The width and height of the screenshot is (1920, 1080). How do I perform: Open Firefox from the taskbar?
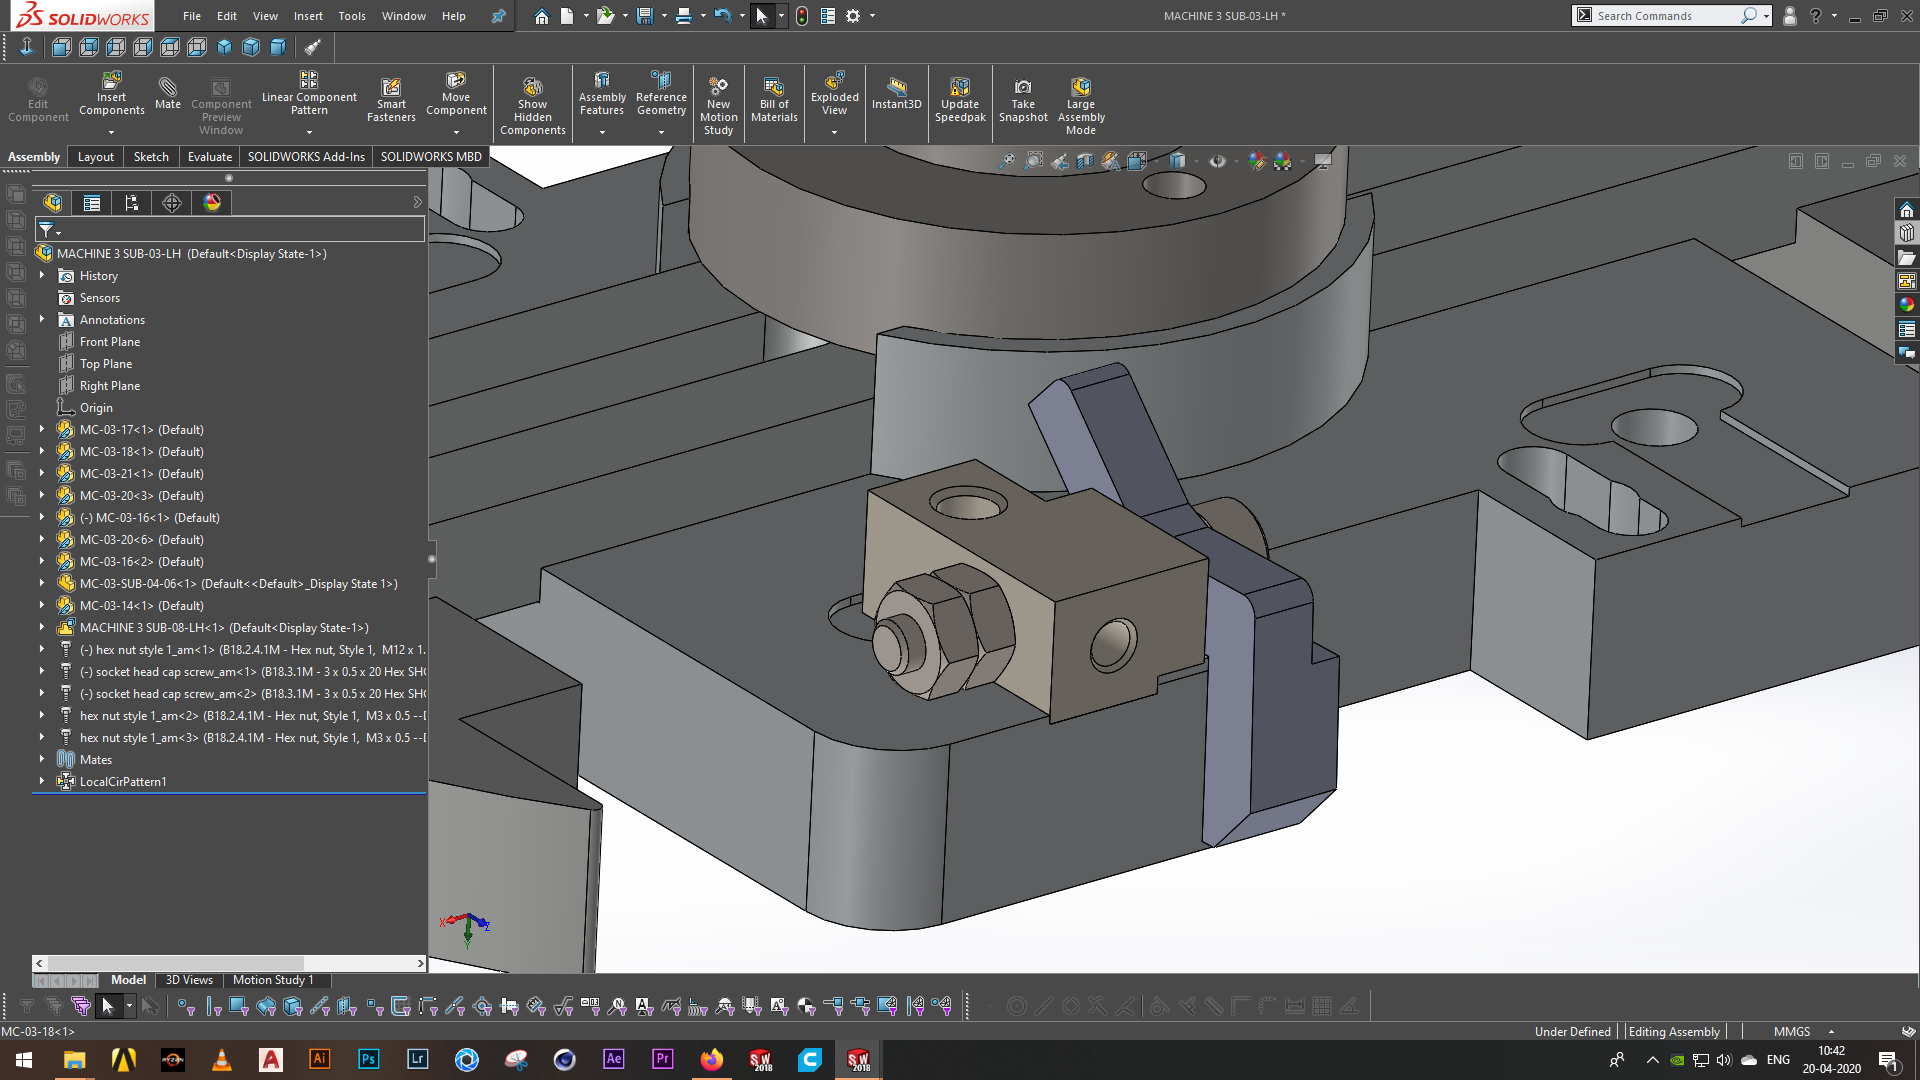[712, 1059]
